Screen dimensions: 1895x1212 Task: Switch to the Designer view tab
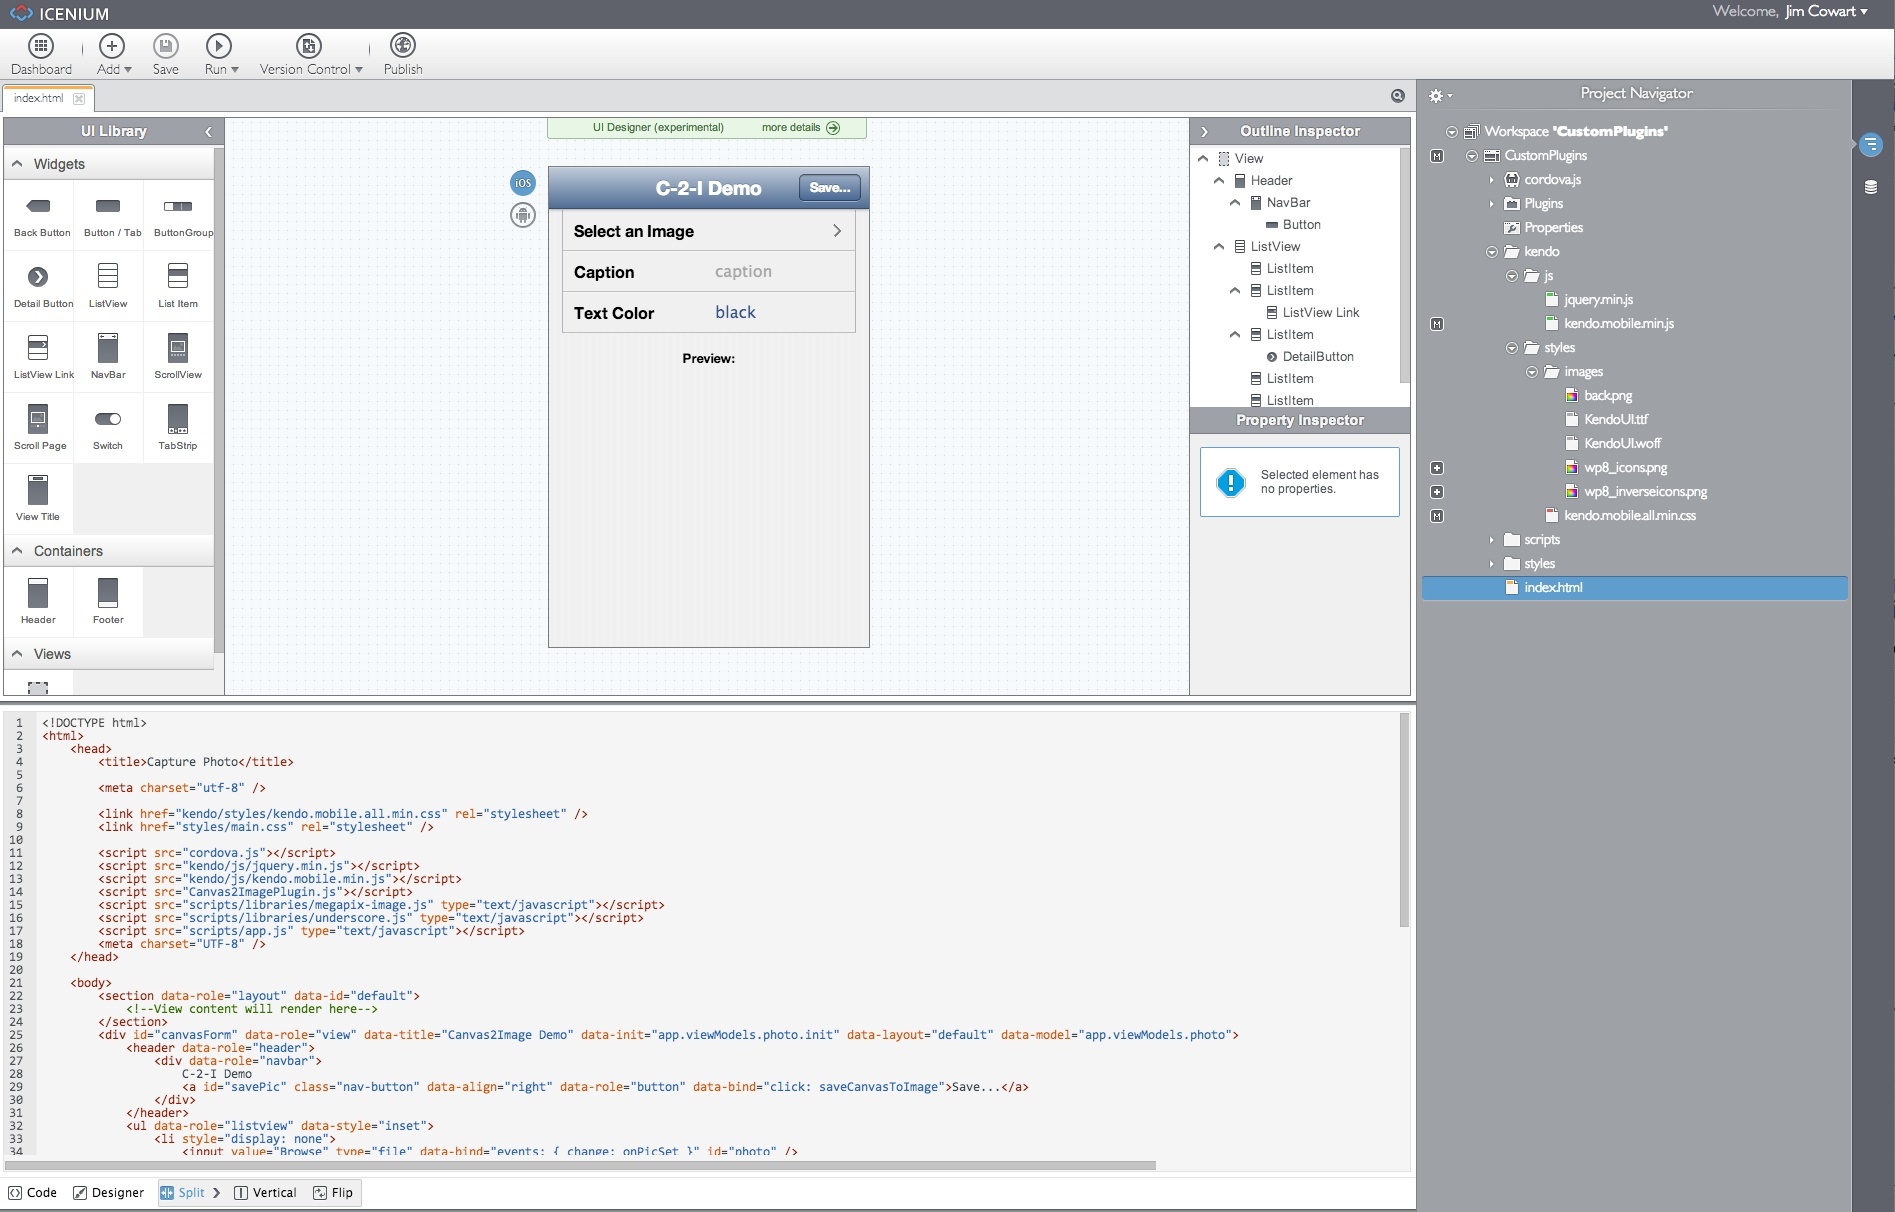(108, 1193)
